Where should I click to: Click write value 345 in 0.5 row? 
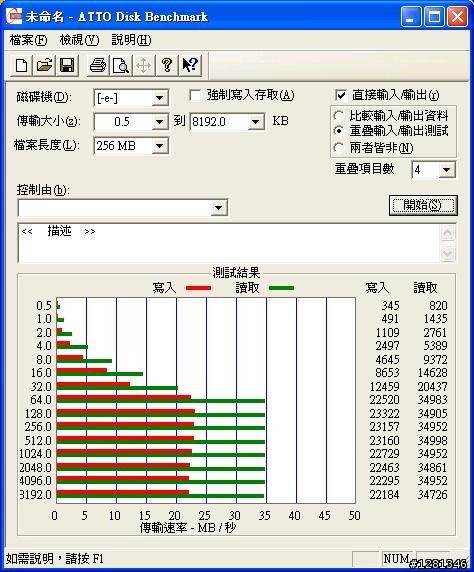point(390,306)
